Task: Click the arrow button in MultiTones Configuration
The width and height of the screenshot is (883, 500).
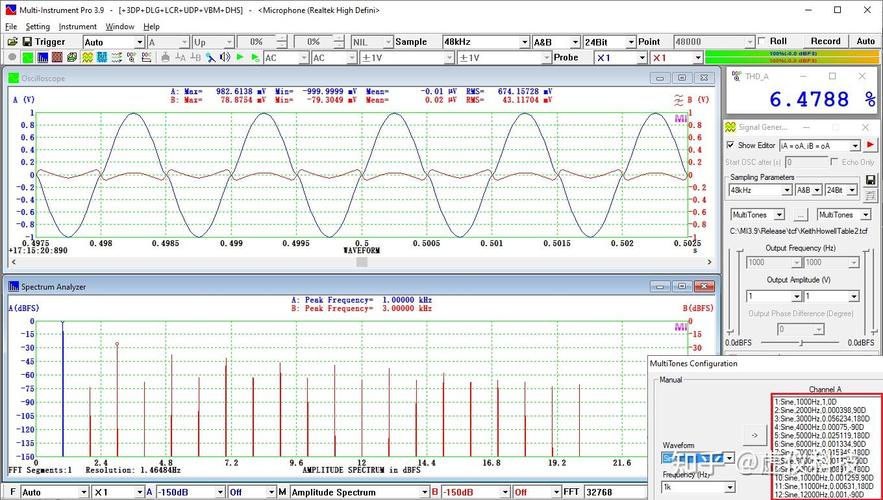Action: 755,434
